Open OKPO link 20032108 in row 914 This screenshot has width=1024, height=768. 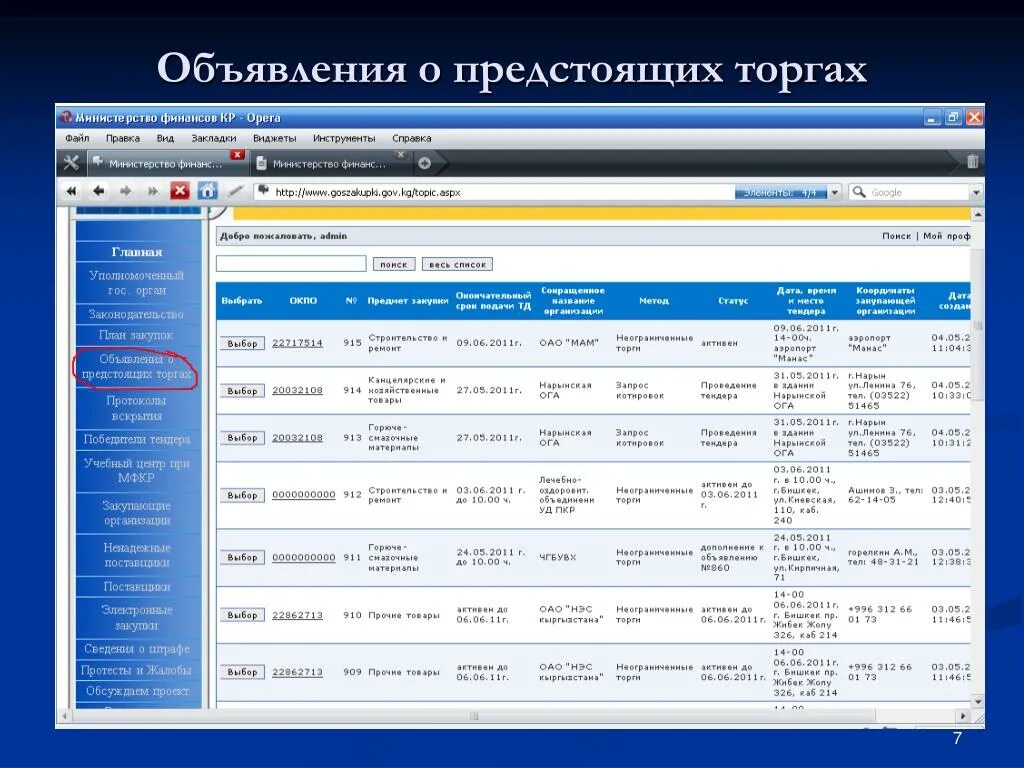[x=297, y=390]
